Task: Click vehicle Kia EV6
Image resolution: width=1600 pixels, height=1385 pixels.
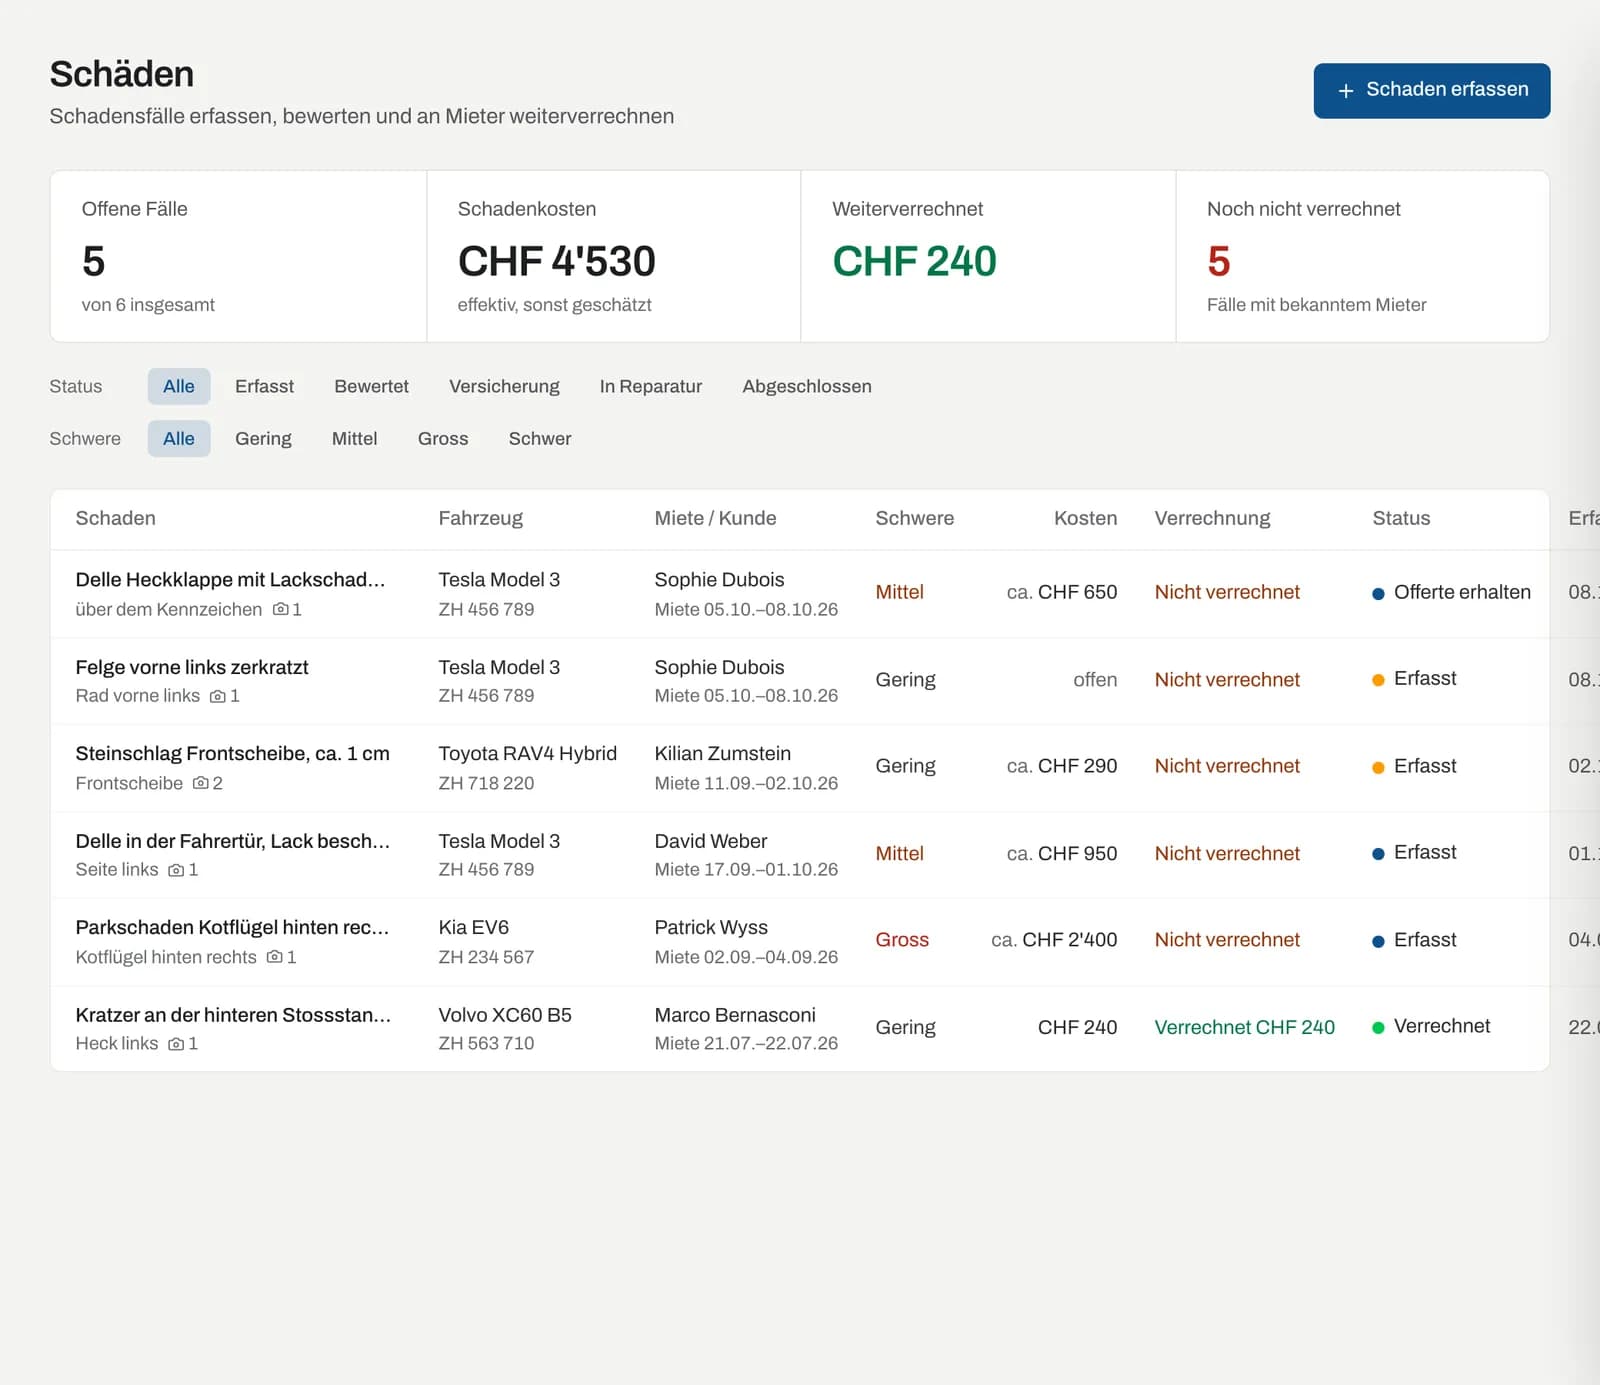Action: coord(473,928)
